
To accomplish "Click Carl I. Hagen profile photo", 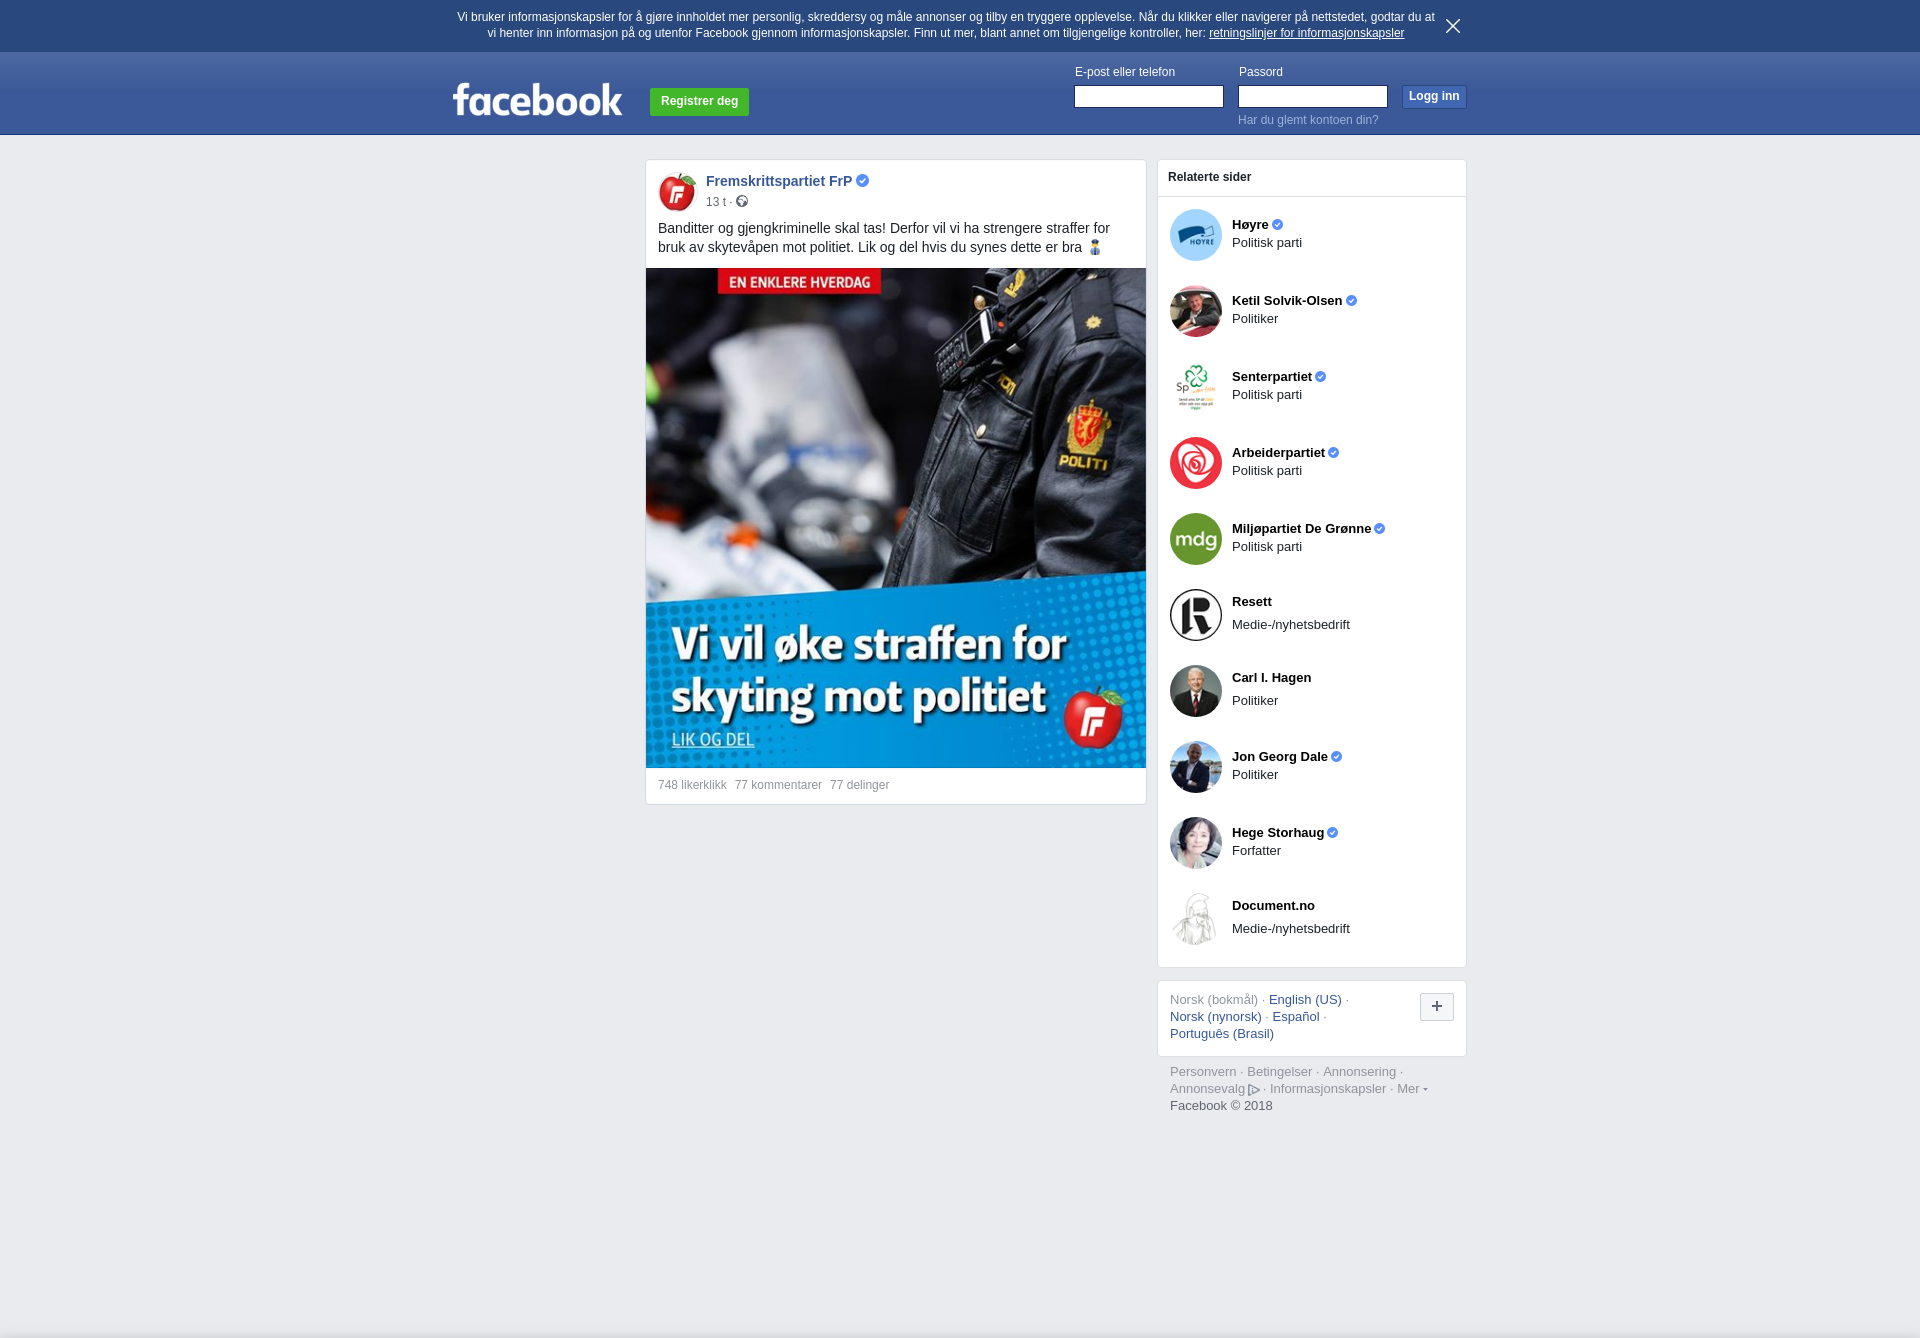I will pyautogui.click(x=1196, y=691).
